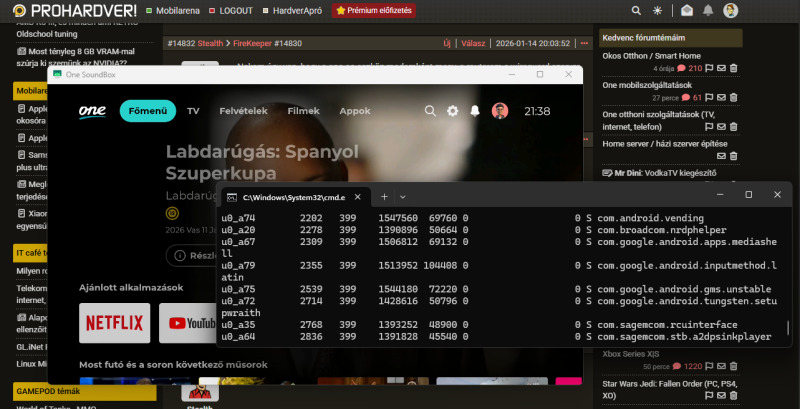Trash icon for One otthoni szolgáltatások

733,127
